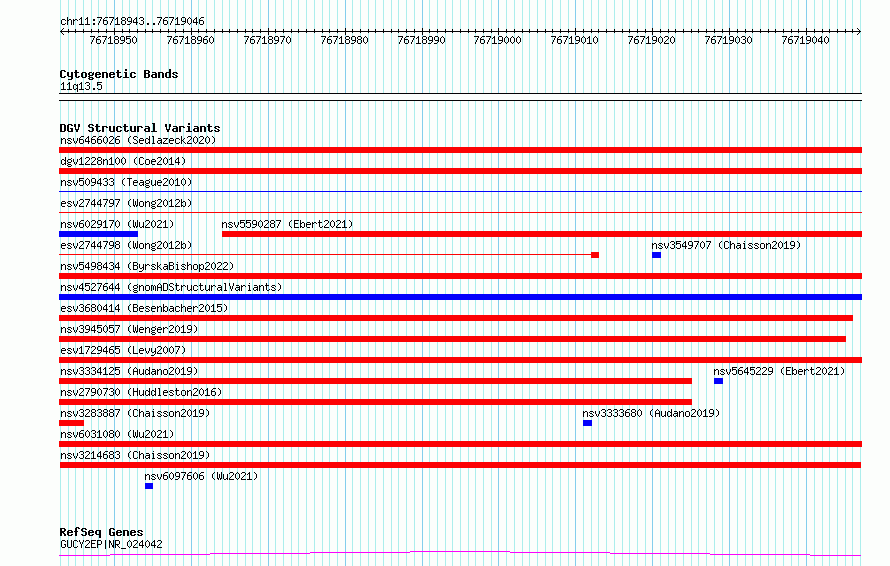
Task: Click the 76718990 ruler position label
Action: pyautogui.click(x=421, y=40)
